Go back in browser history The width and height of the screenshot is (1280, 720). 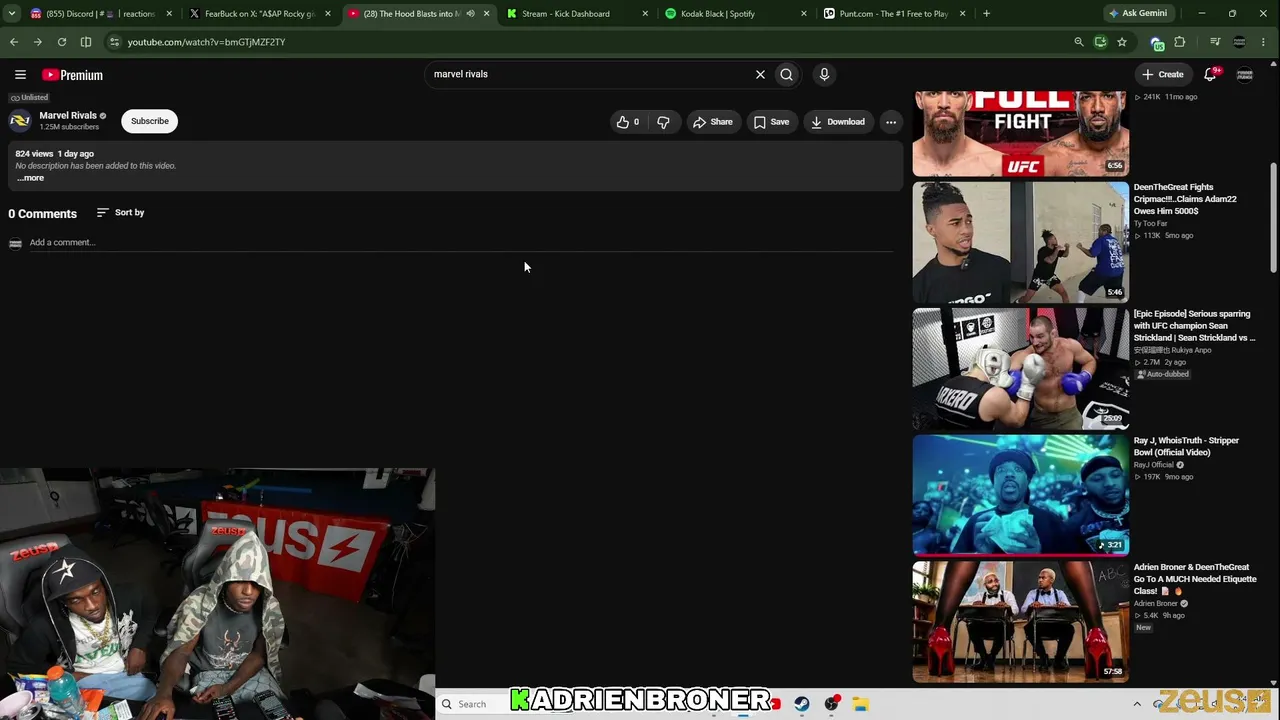[14, 42]
